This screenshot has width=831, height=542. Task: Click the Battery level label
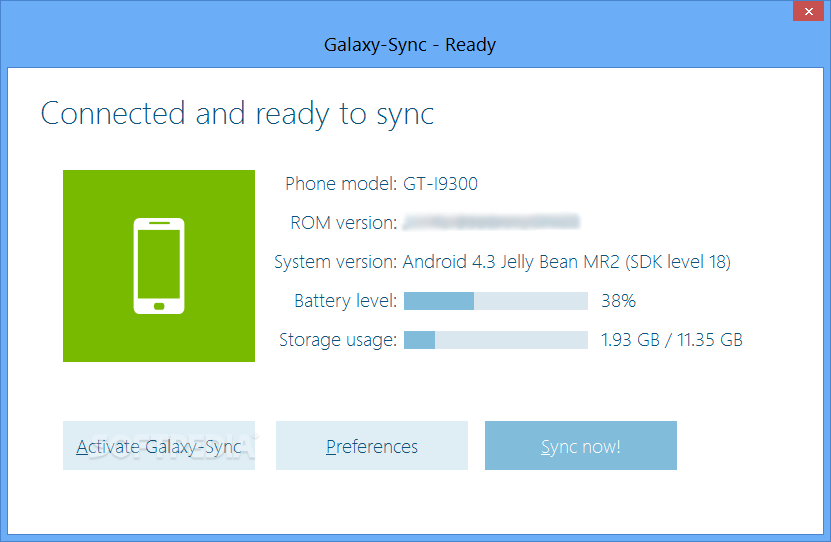(346, 301)
